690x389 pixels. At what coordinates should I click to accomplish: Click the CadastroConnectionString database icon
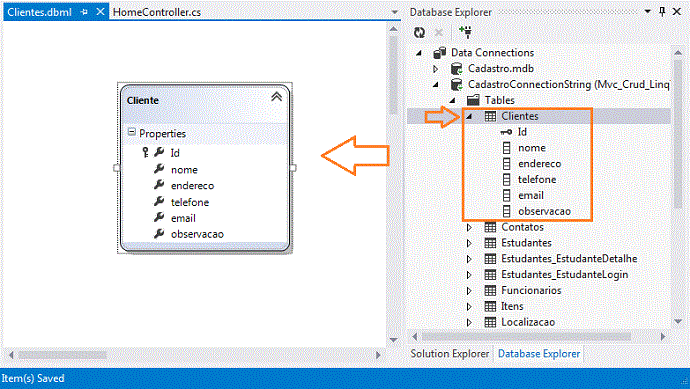(x=457, y=84)
